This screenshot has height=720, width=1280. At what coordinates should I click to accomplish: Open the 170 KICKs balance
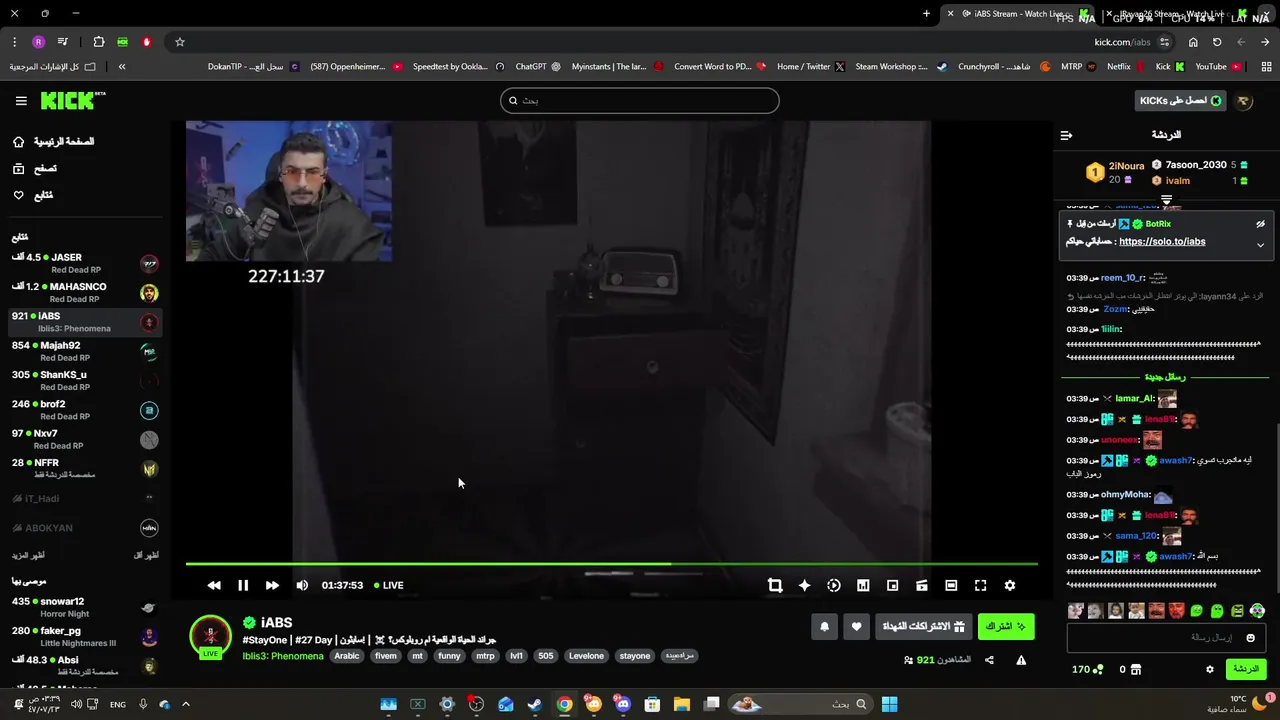[x=1088, y=670]
